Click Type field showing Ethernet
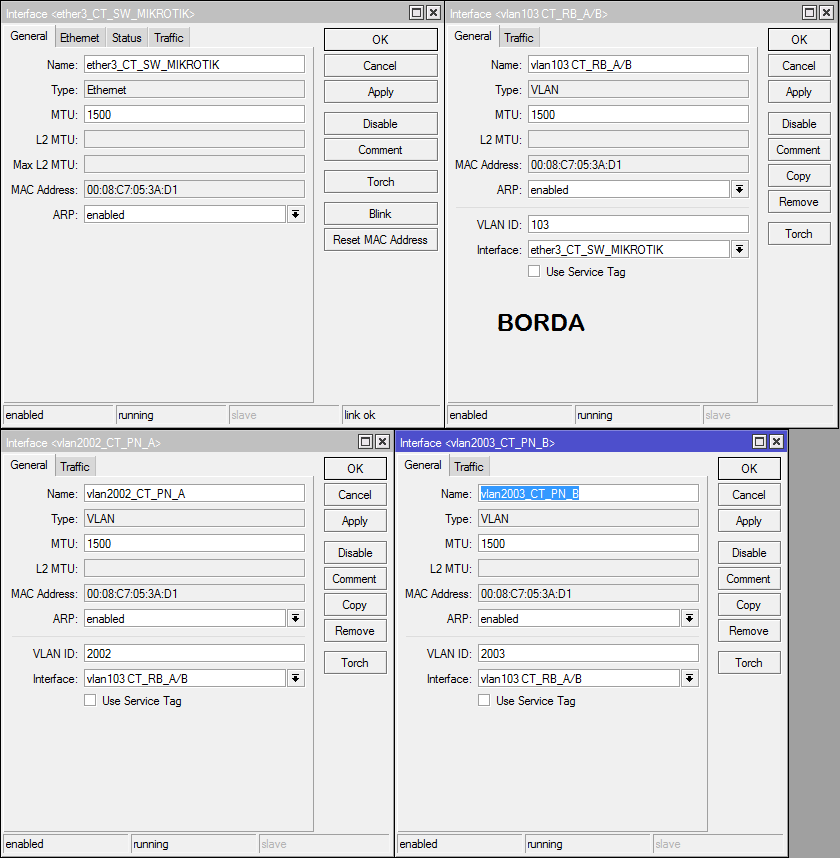 [194, 90]
